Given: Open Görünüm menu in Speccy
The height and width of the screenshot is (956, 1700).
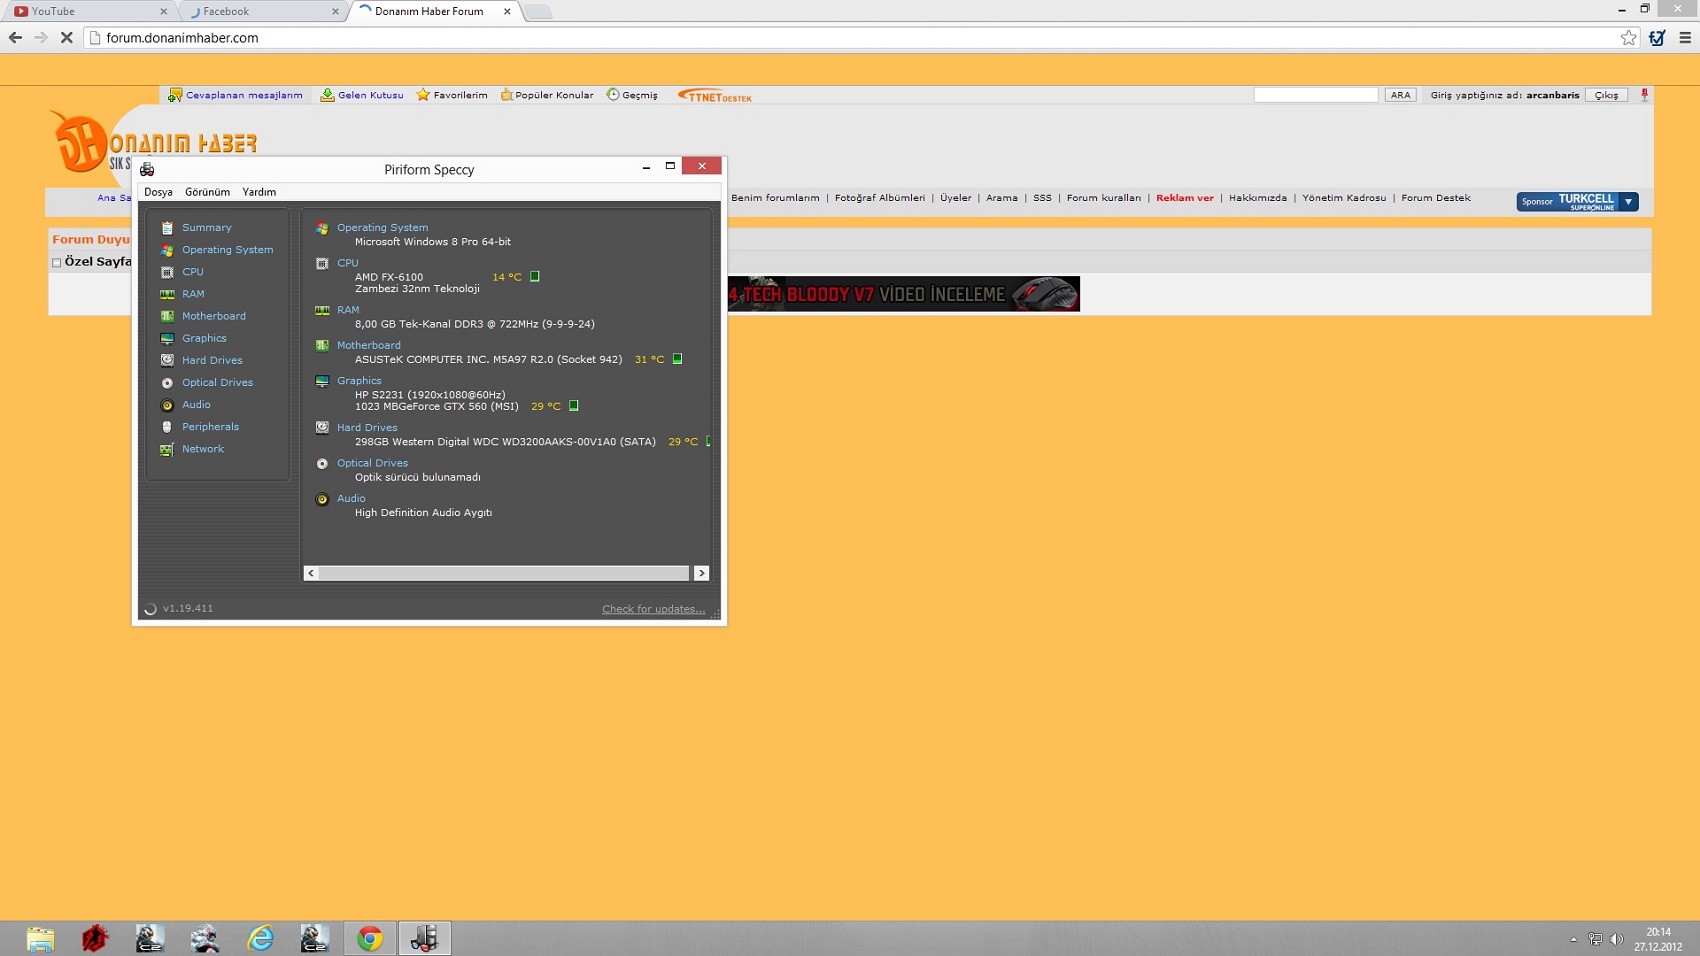Looking at the screenshot, I should pyautogui.click(x=207, y=192).
